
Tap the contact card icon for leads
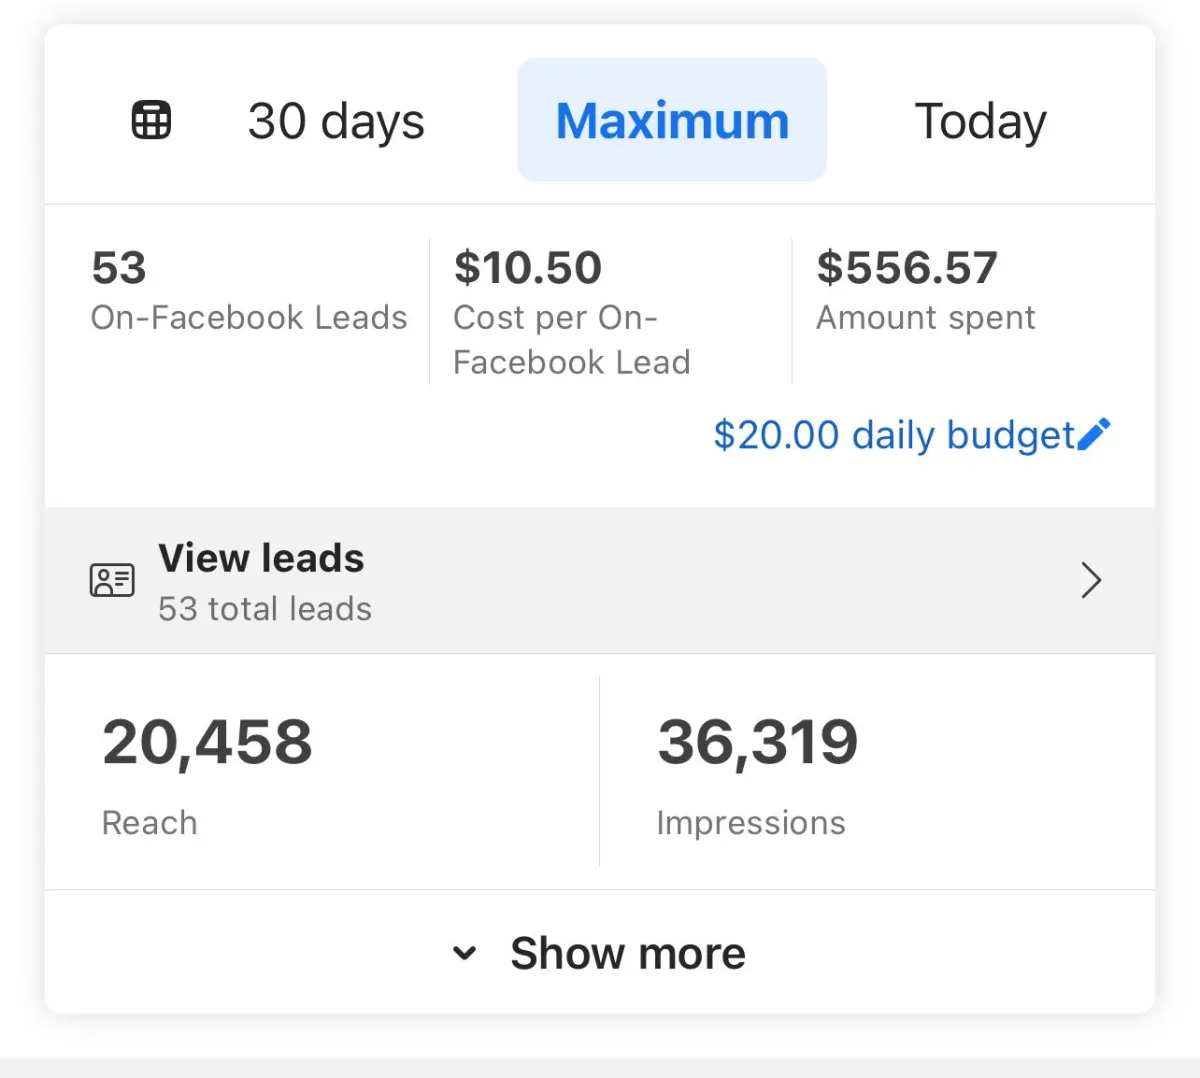[112, 580]
